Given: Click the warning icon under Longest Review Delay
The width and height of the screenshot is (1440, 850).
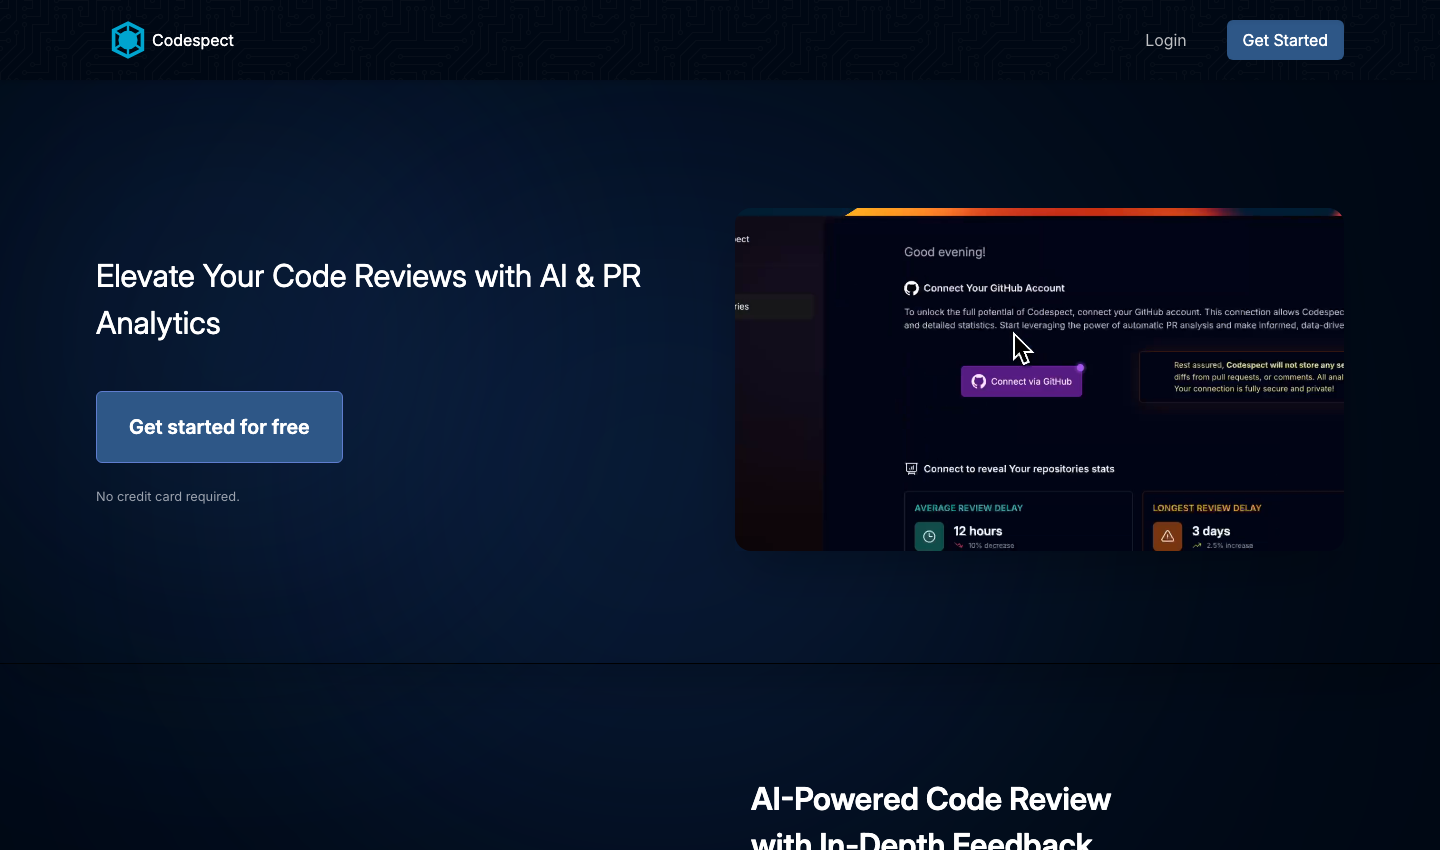Looking at the screenshot, I should click(x=1167, y=537).
